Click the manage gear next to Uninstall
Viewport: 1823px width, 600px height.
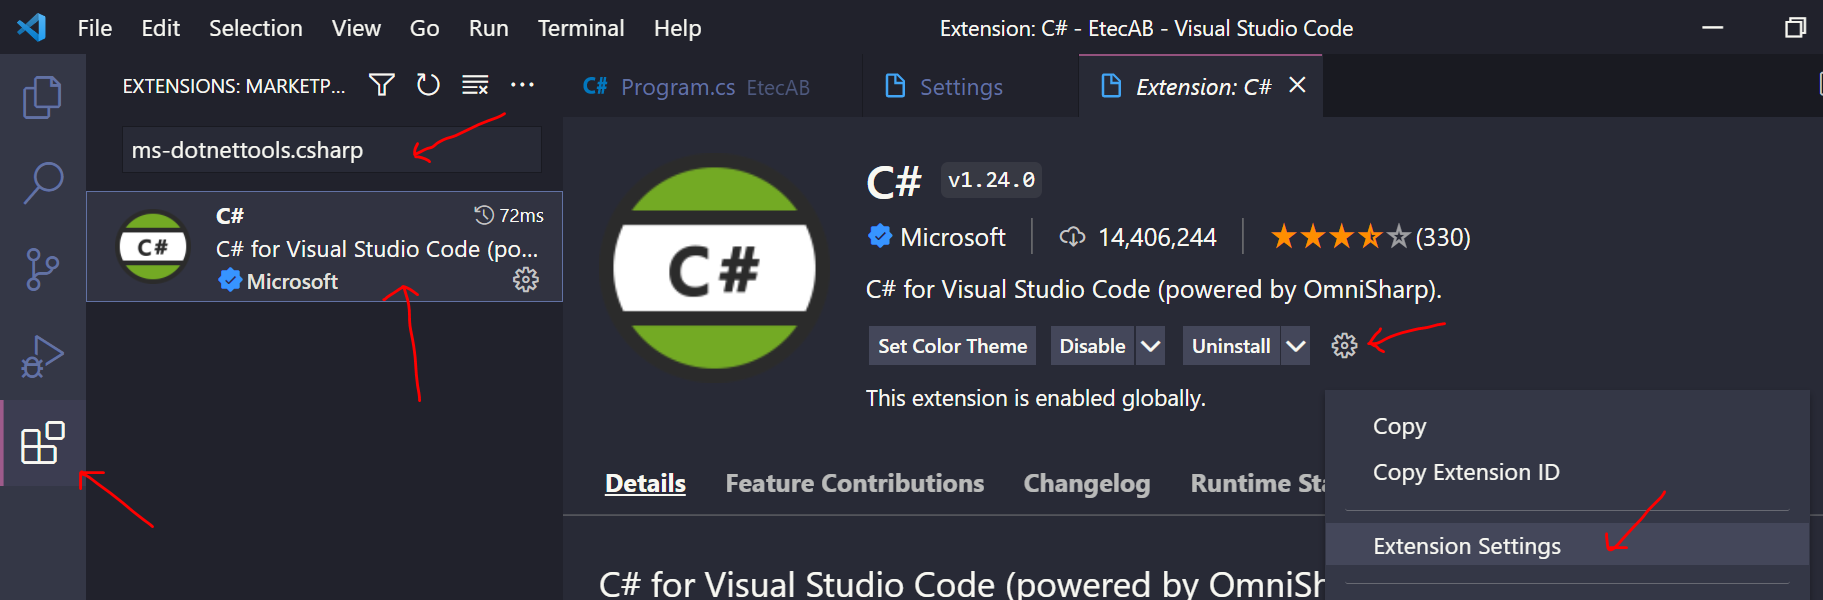coord(1344,346)
